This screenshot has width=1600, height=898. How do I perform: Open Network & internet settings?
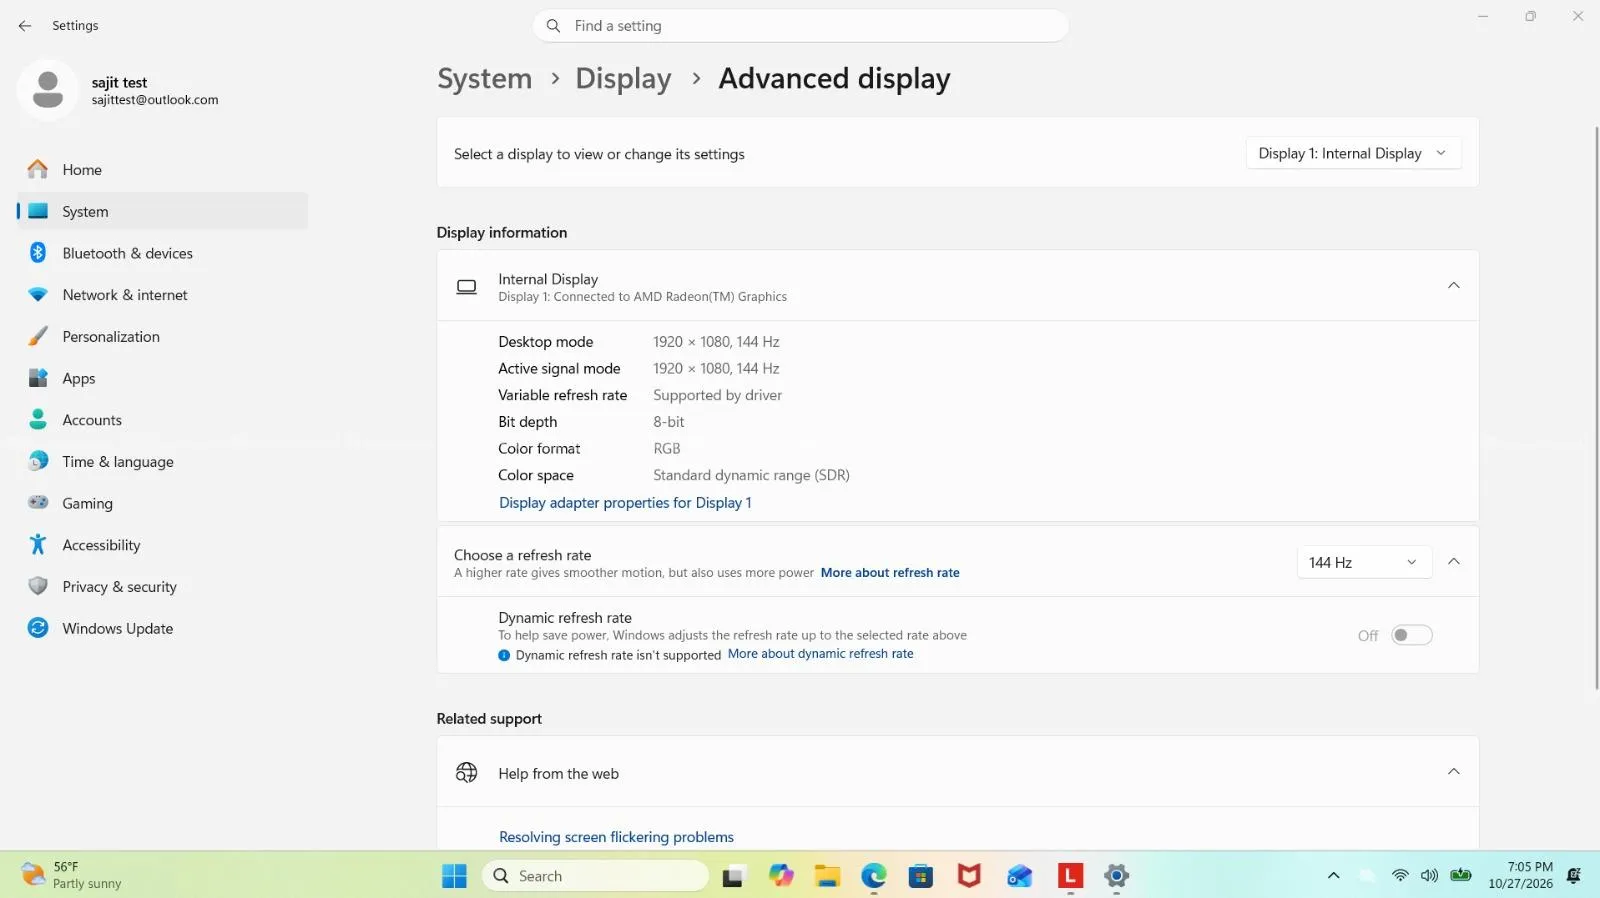(162, 295)
